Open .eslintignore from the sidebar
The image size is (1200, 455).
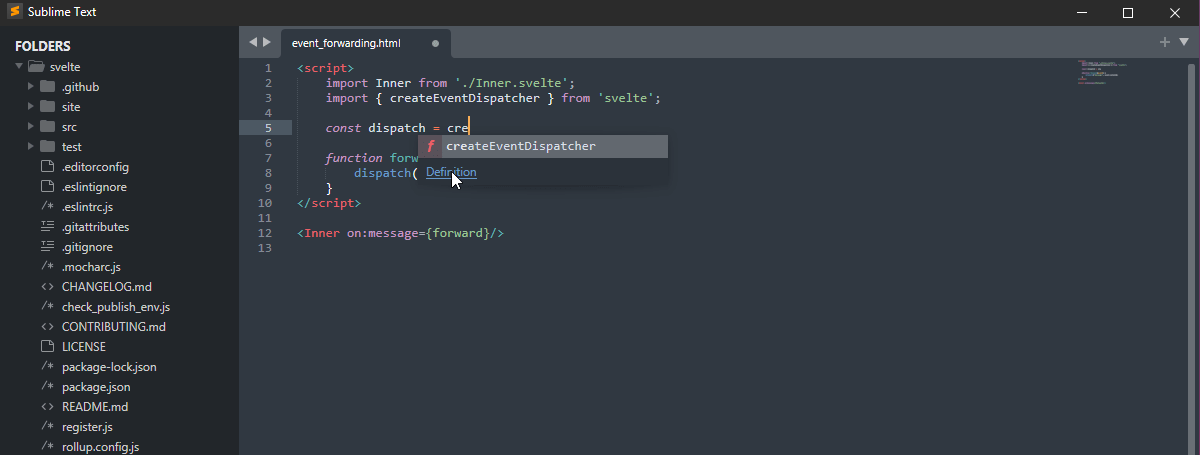[94, 187]
